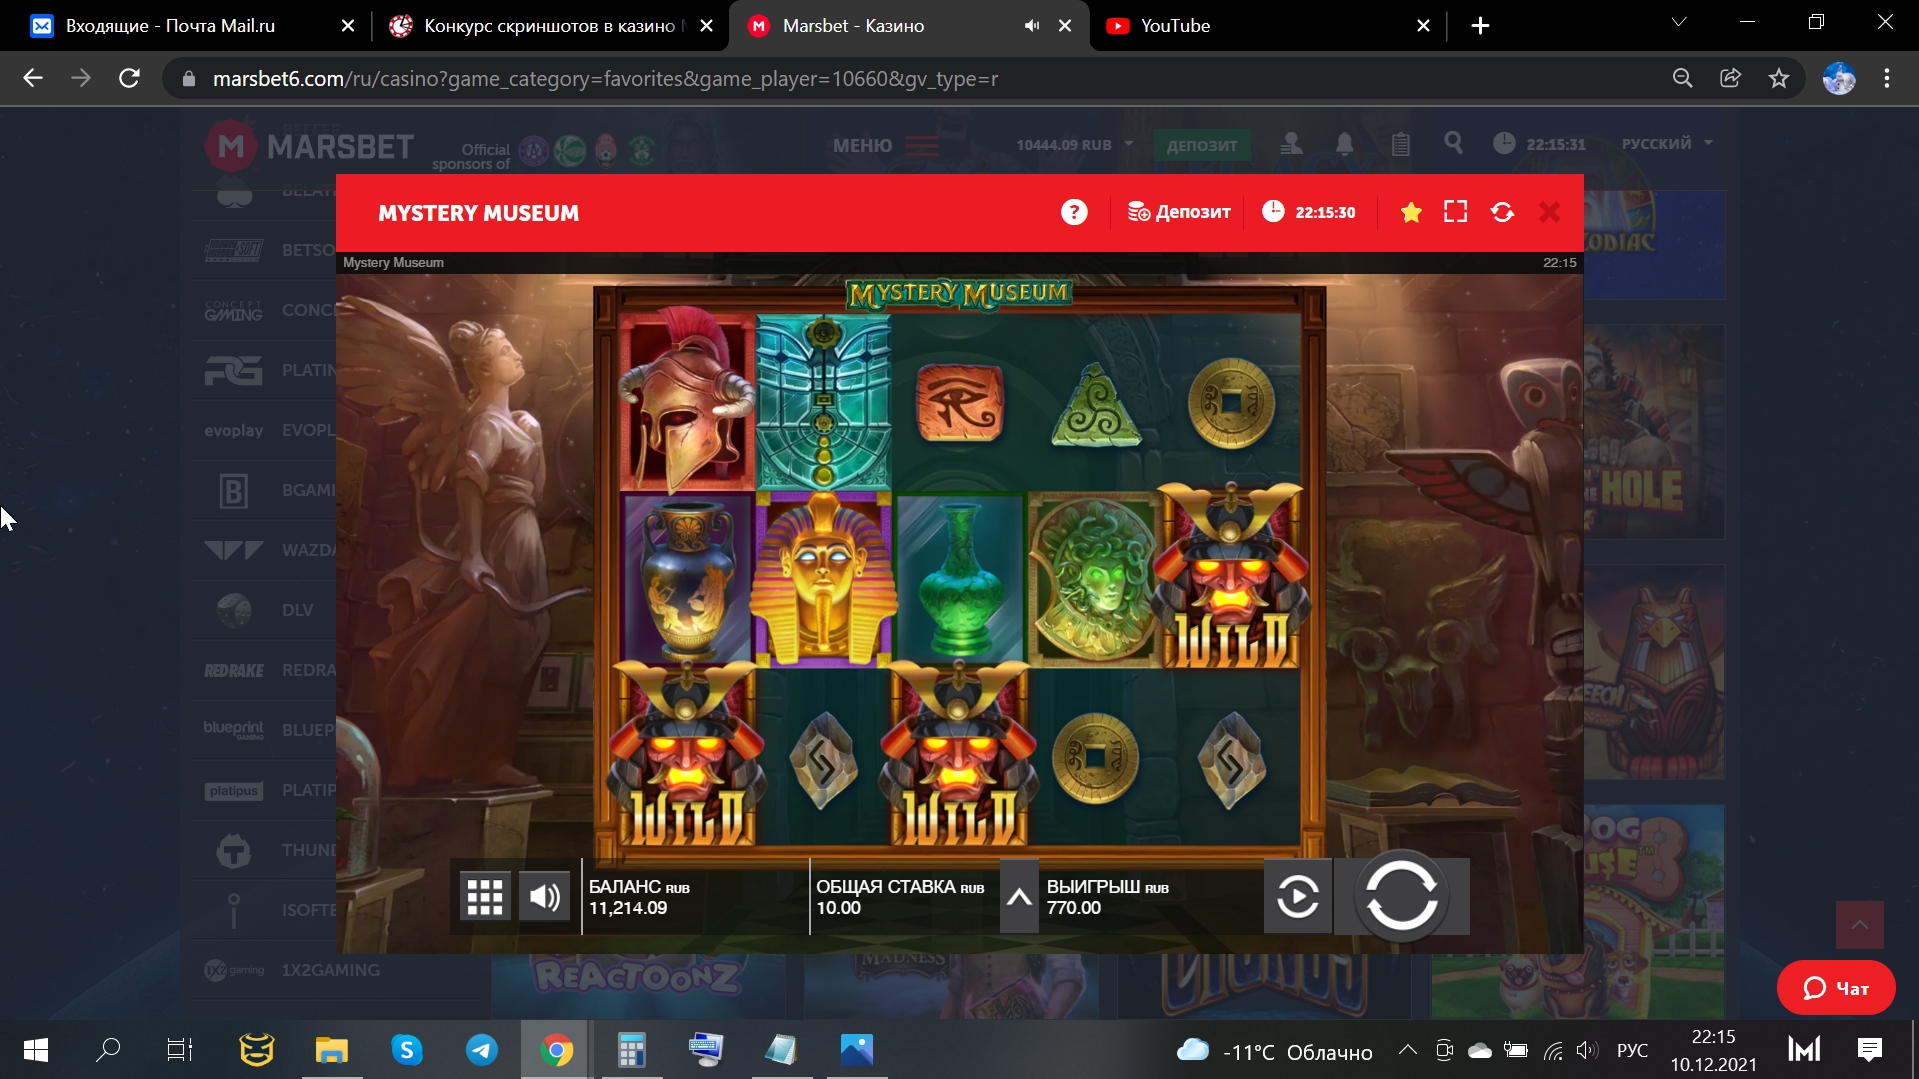Click the green ДЕПОЗИТ site button
1919x1079 pixels.
(1202, 145)
